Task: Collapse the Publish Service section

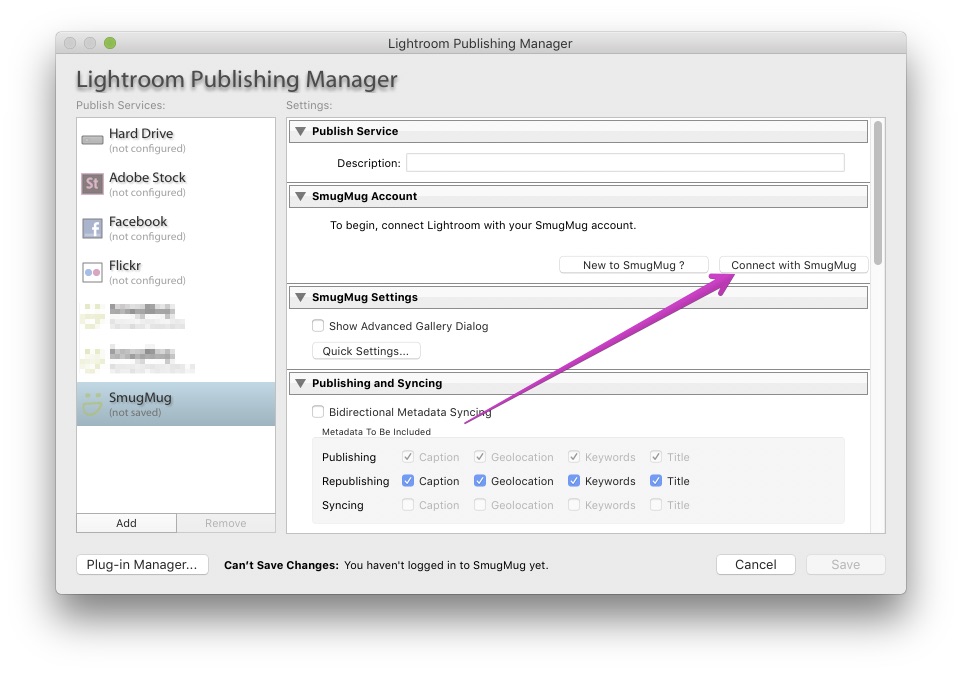Action: tap(301, 131)
